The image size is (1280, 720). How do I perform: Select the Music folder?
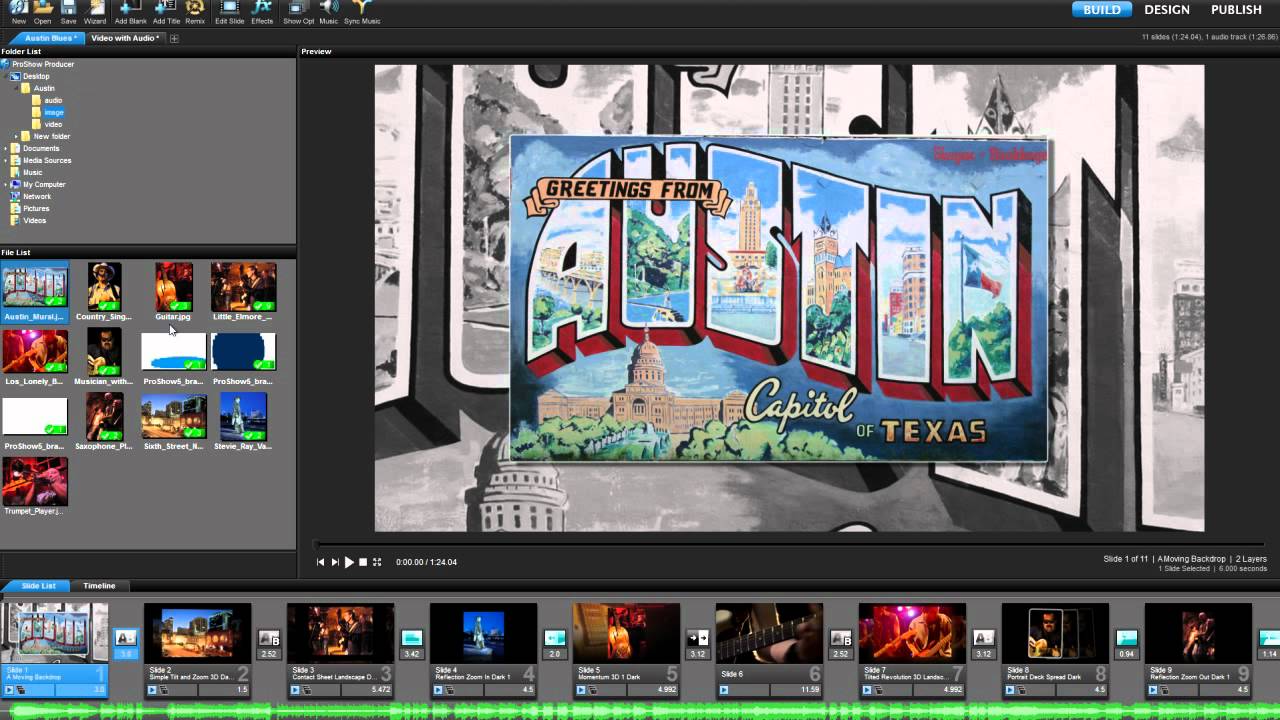click(x=27, y=172)
